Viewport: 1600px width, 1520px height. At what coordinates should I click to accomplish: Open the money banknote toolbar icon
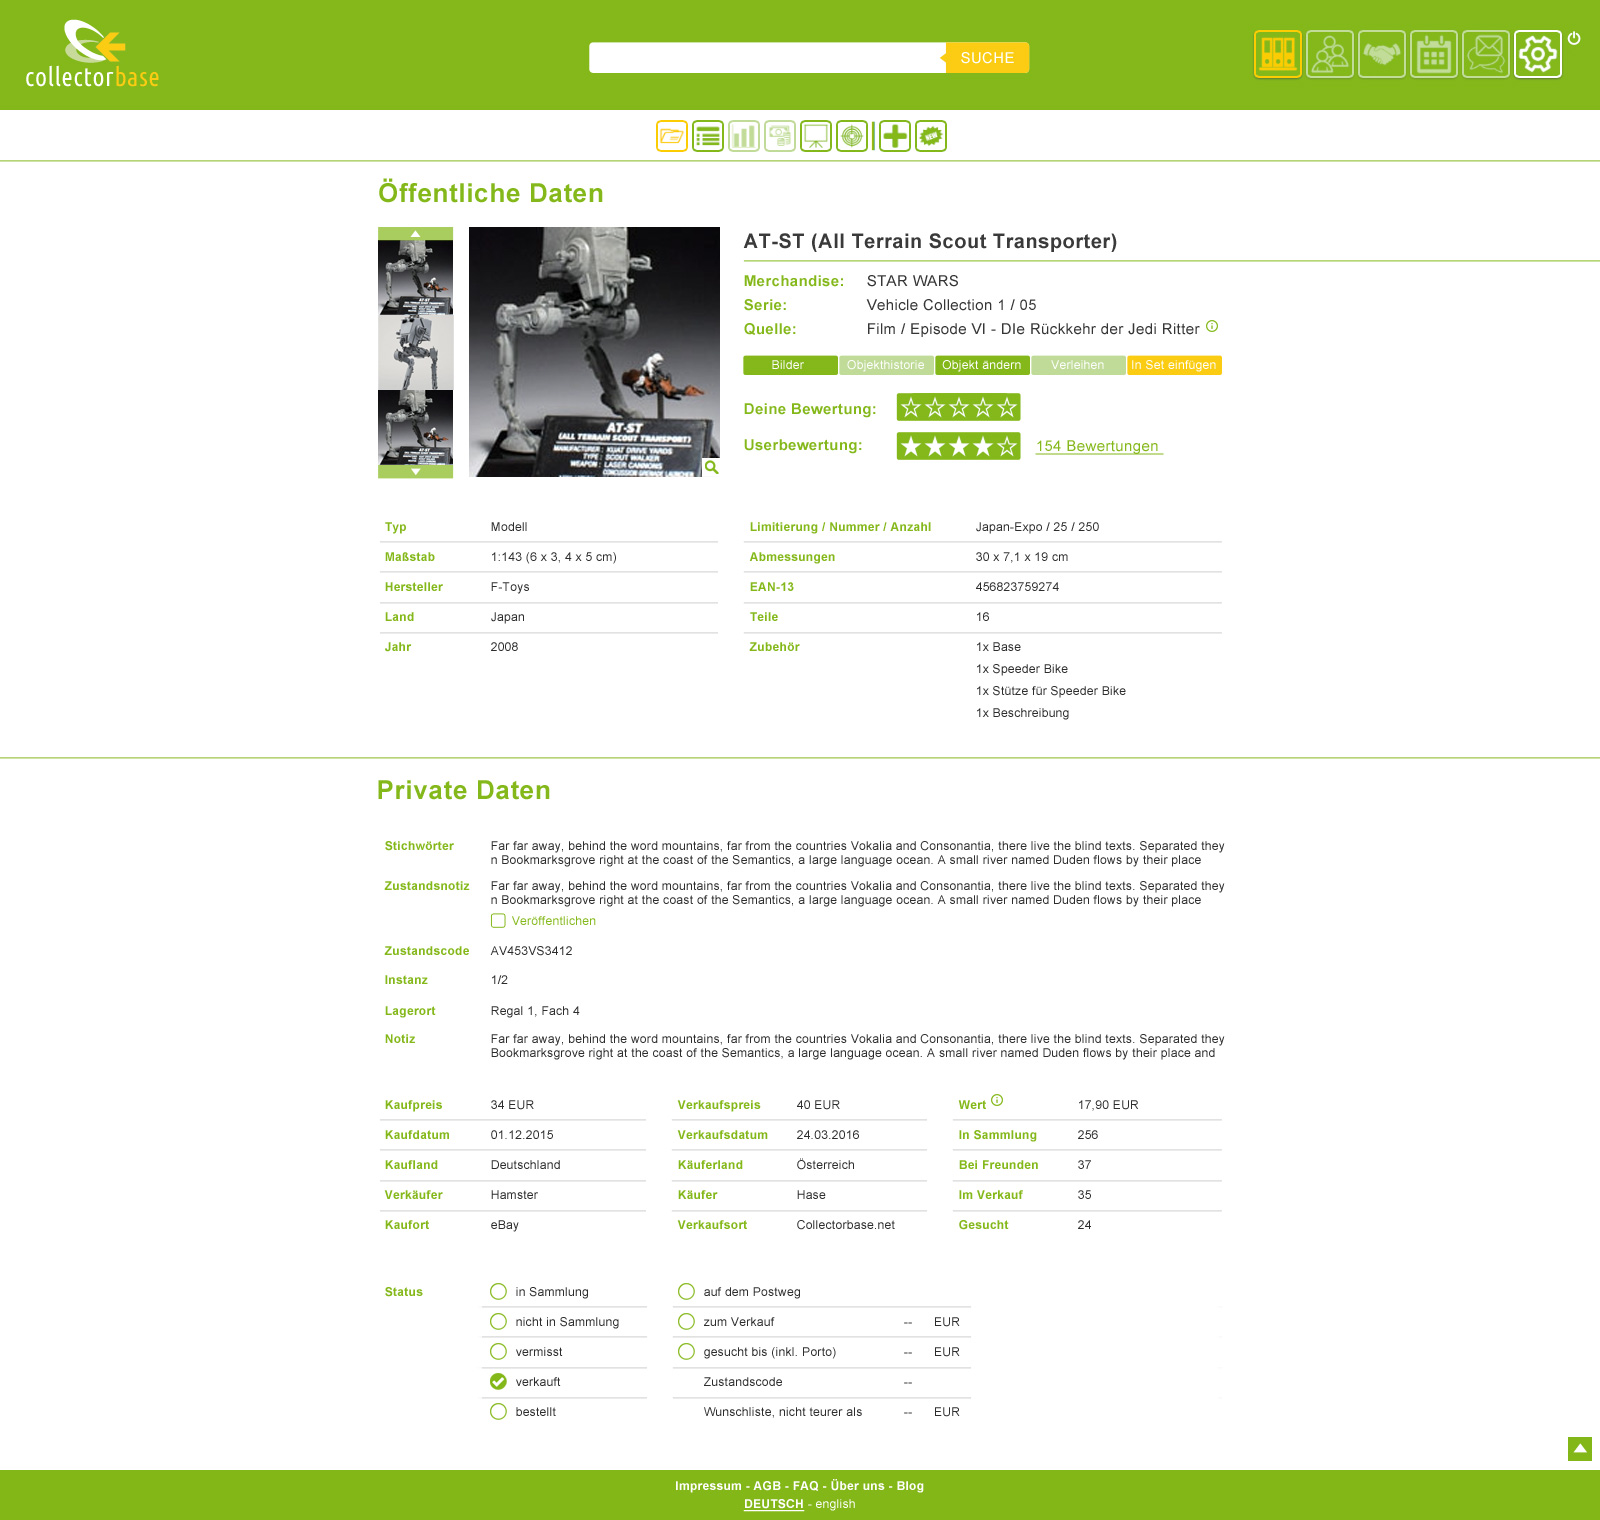780,136
